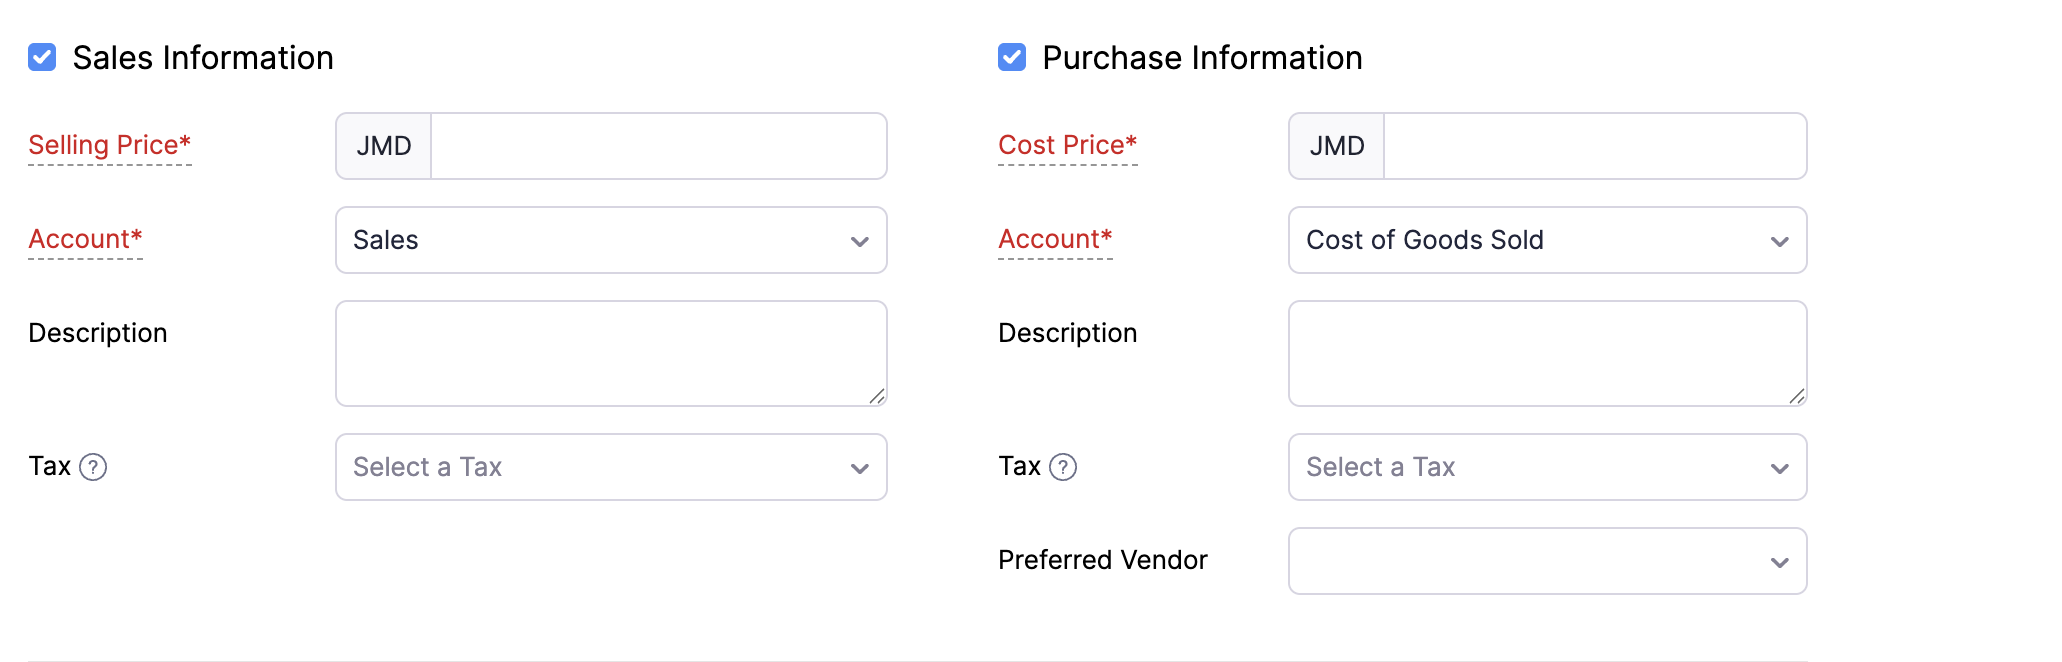Open the Preferred Vendor dropdown
Image resolution: width=2062 pixels, height=662 pixels.
pyautogui.click(x=1546, y=561)
